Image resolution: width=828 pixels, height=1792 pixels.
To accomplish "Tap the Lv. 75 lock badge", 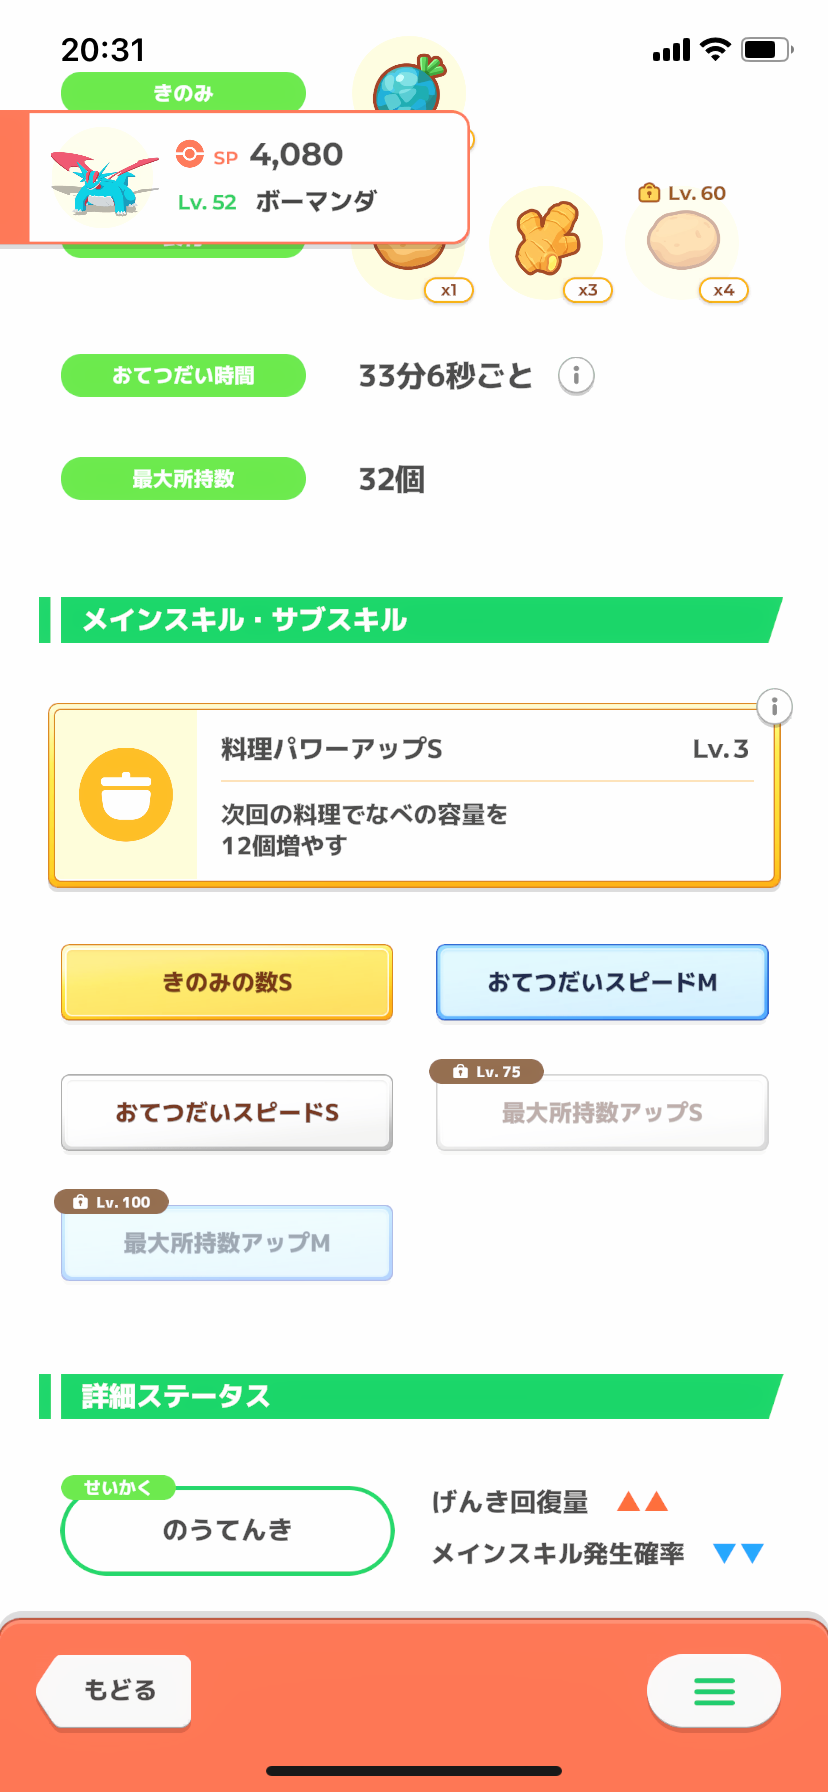I will click(x=487, y=1072).
